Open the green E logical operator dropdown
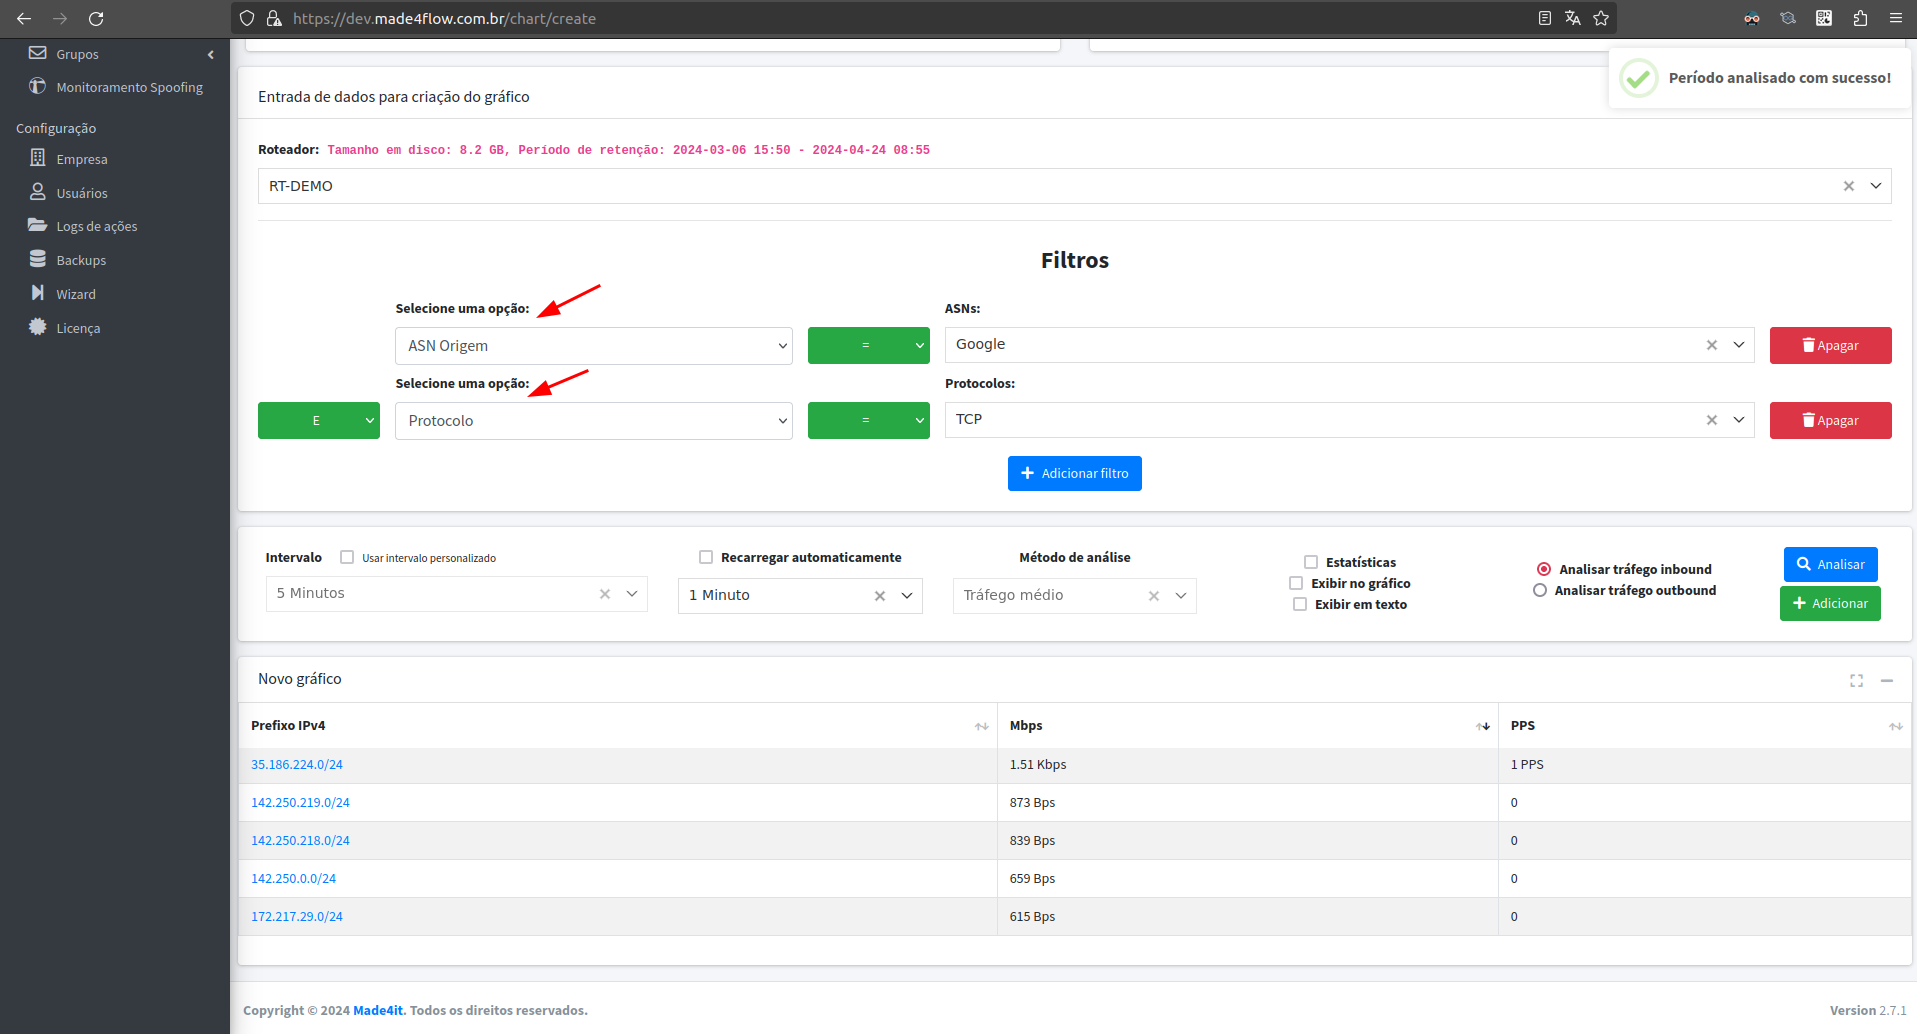Screen dimensions: 1917x1034 click(x=319, y=421)
